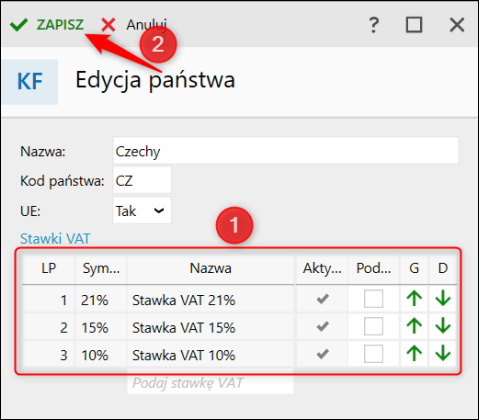Move Stawka VAT 15% up with arrow
The image size is (479, 420).
tap(414, 326)
